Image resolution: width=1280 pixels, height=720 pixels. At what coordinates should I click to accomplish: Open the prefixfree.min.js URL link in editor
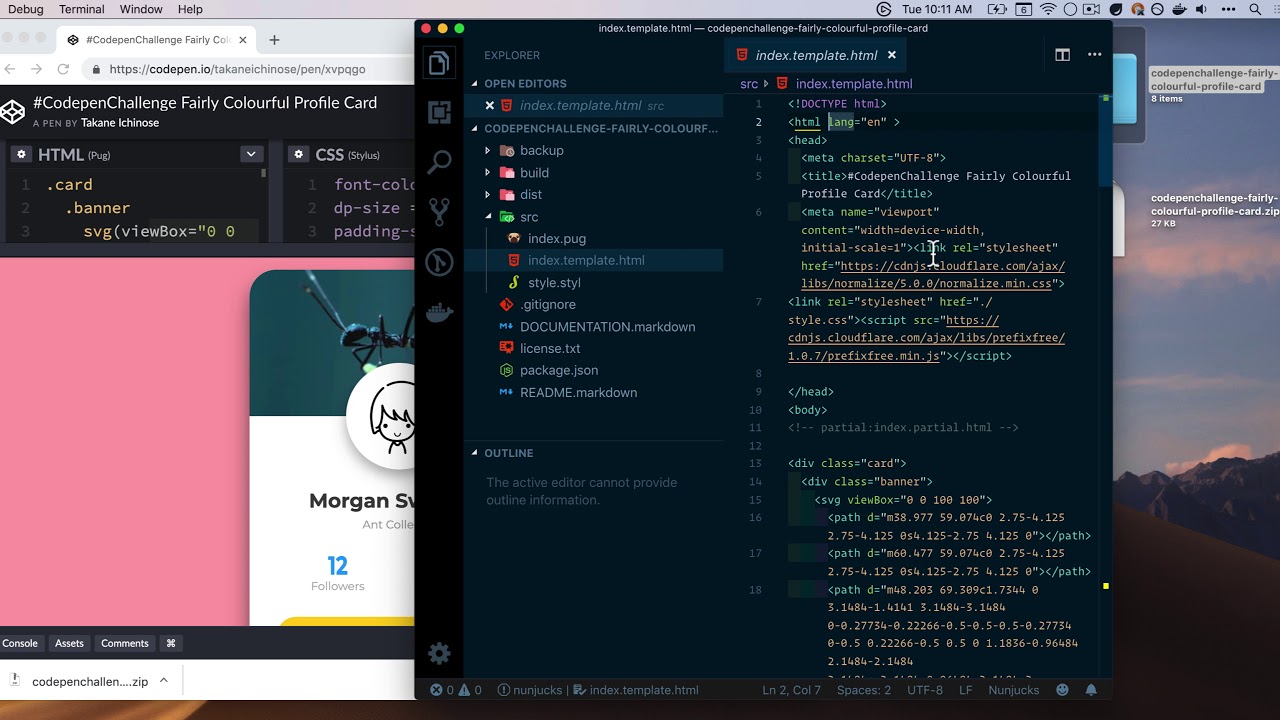coord(926,338)
